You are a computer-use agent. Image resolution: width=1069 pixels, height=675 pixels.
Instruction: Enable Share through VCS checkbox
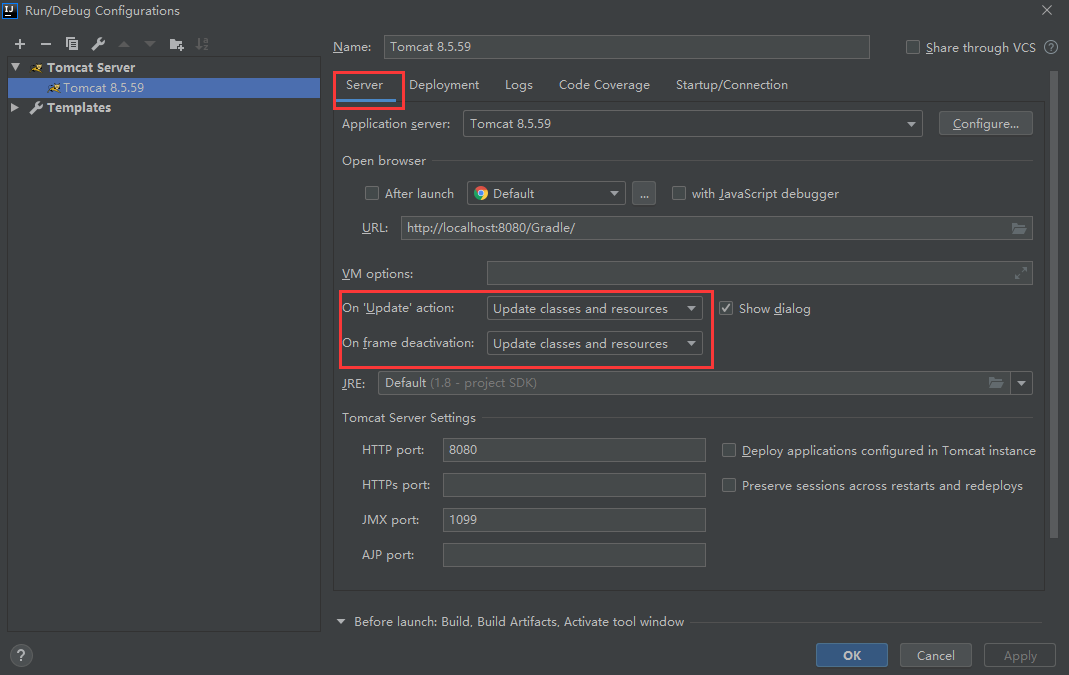912,47
